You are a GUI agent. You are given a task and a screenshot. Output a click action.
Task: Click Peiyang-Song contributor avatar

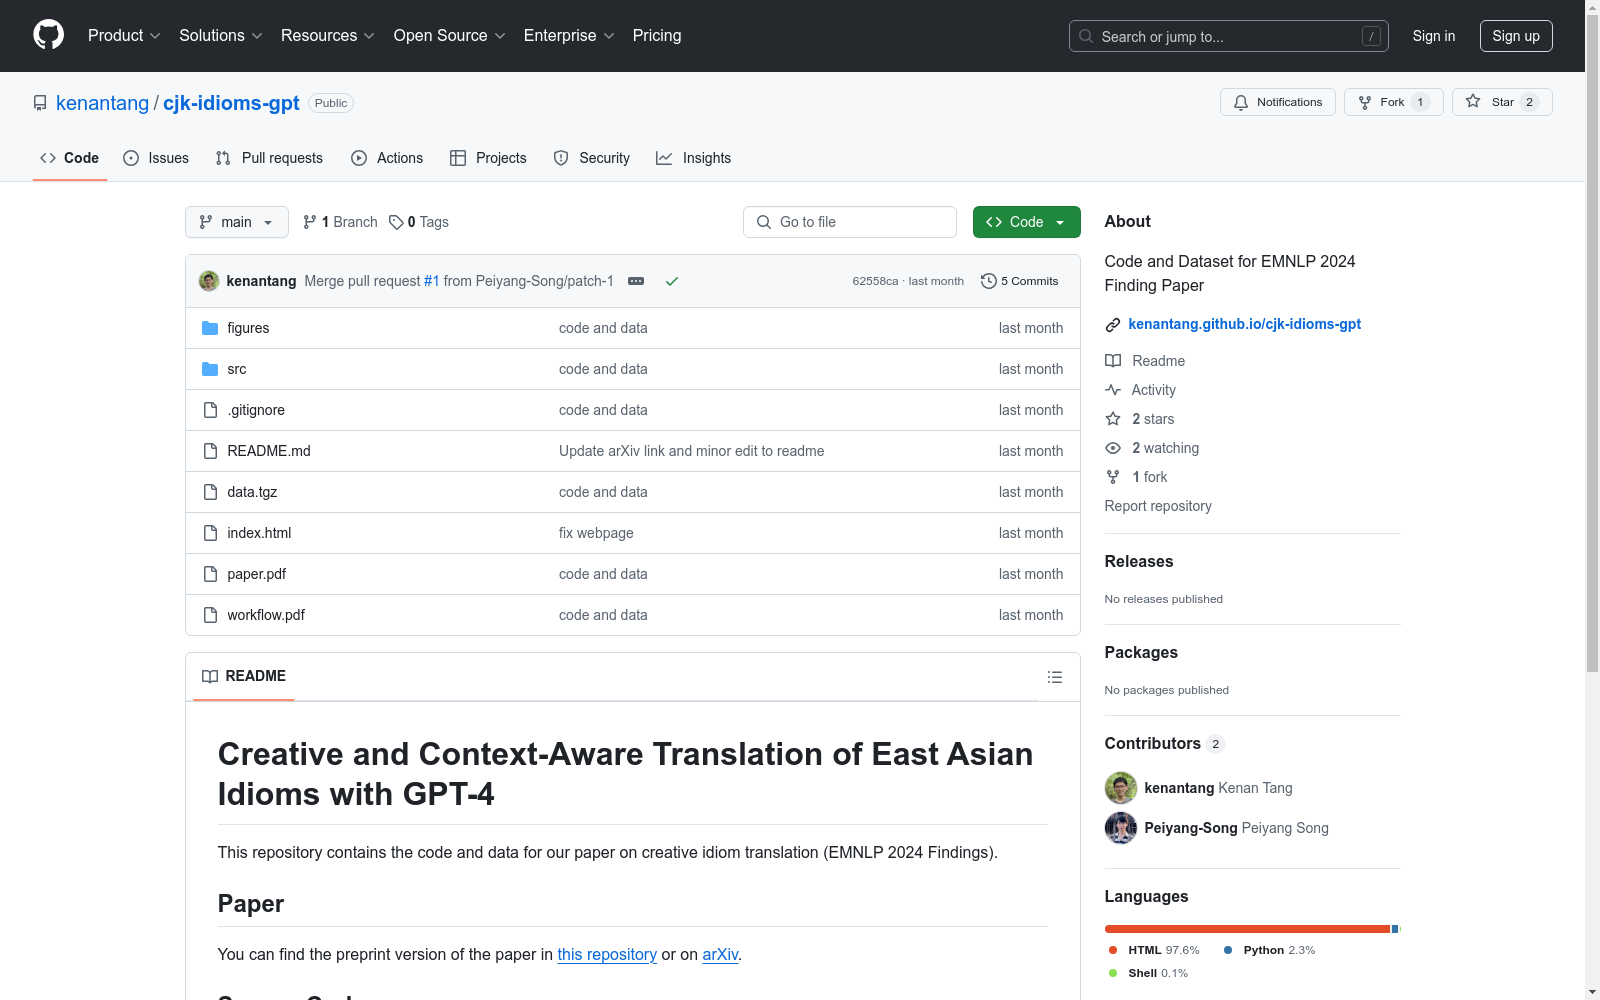click(1121, 828)
